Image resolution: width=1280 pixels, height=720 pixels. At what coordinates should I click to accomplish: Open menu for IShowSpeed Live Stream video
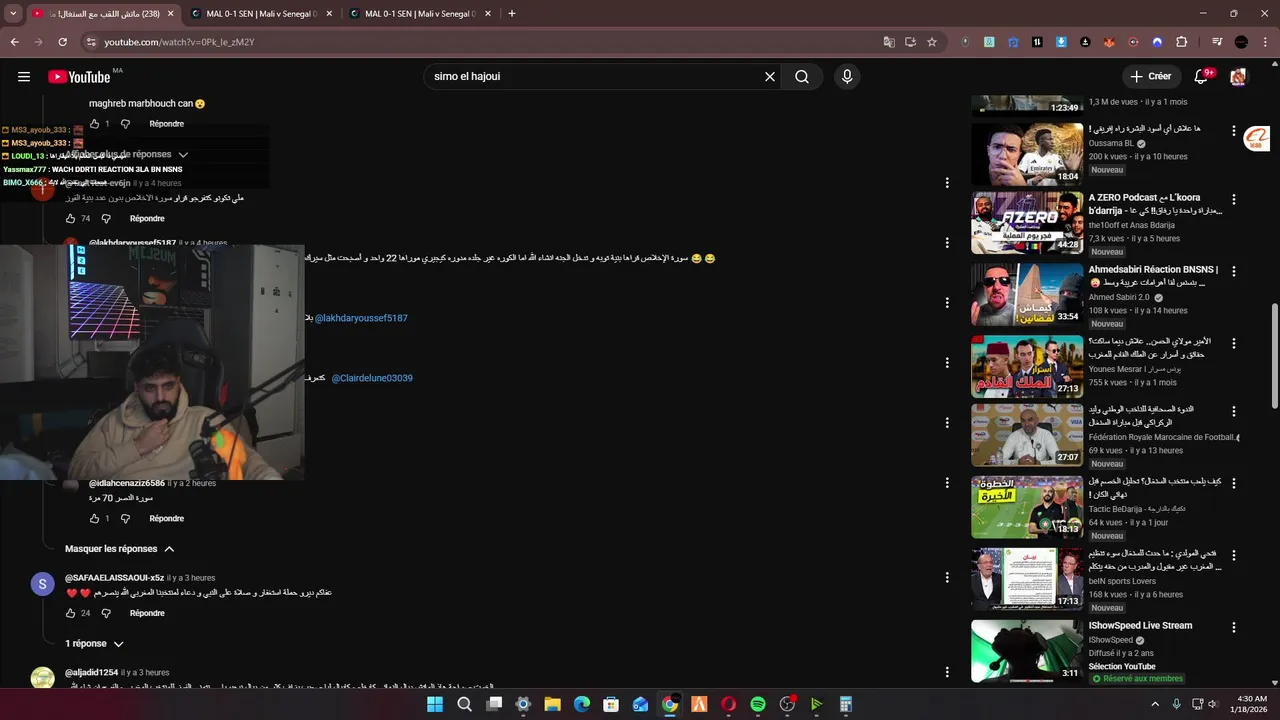pyautogui.click(x=1234, y=628)
